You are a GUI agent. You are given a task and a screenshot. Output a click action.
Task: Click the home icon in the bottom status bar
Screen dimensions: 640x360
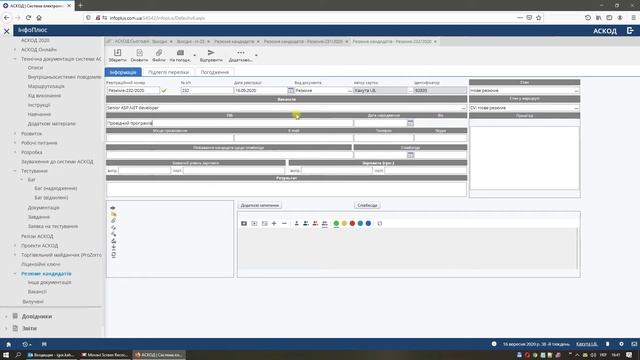coord(9,344)
